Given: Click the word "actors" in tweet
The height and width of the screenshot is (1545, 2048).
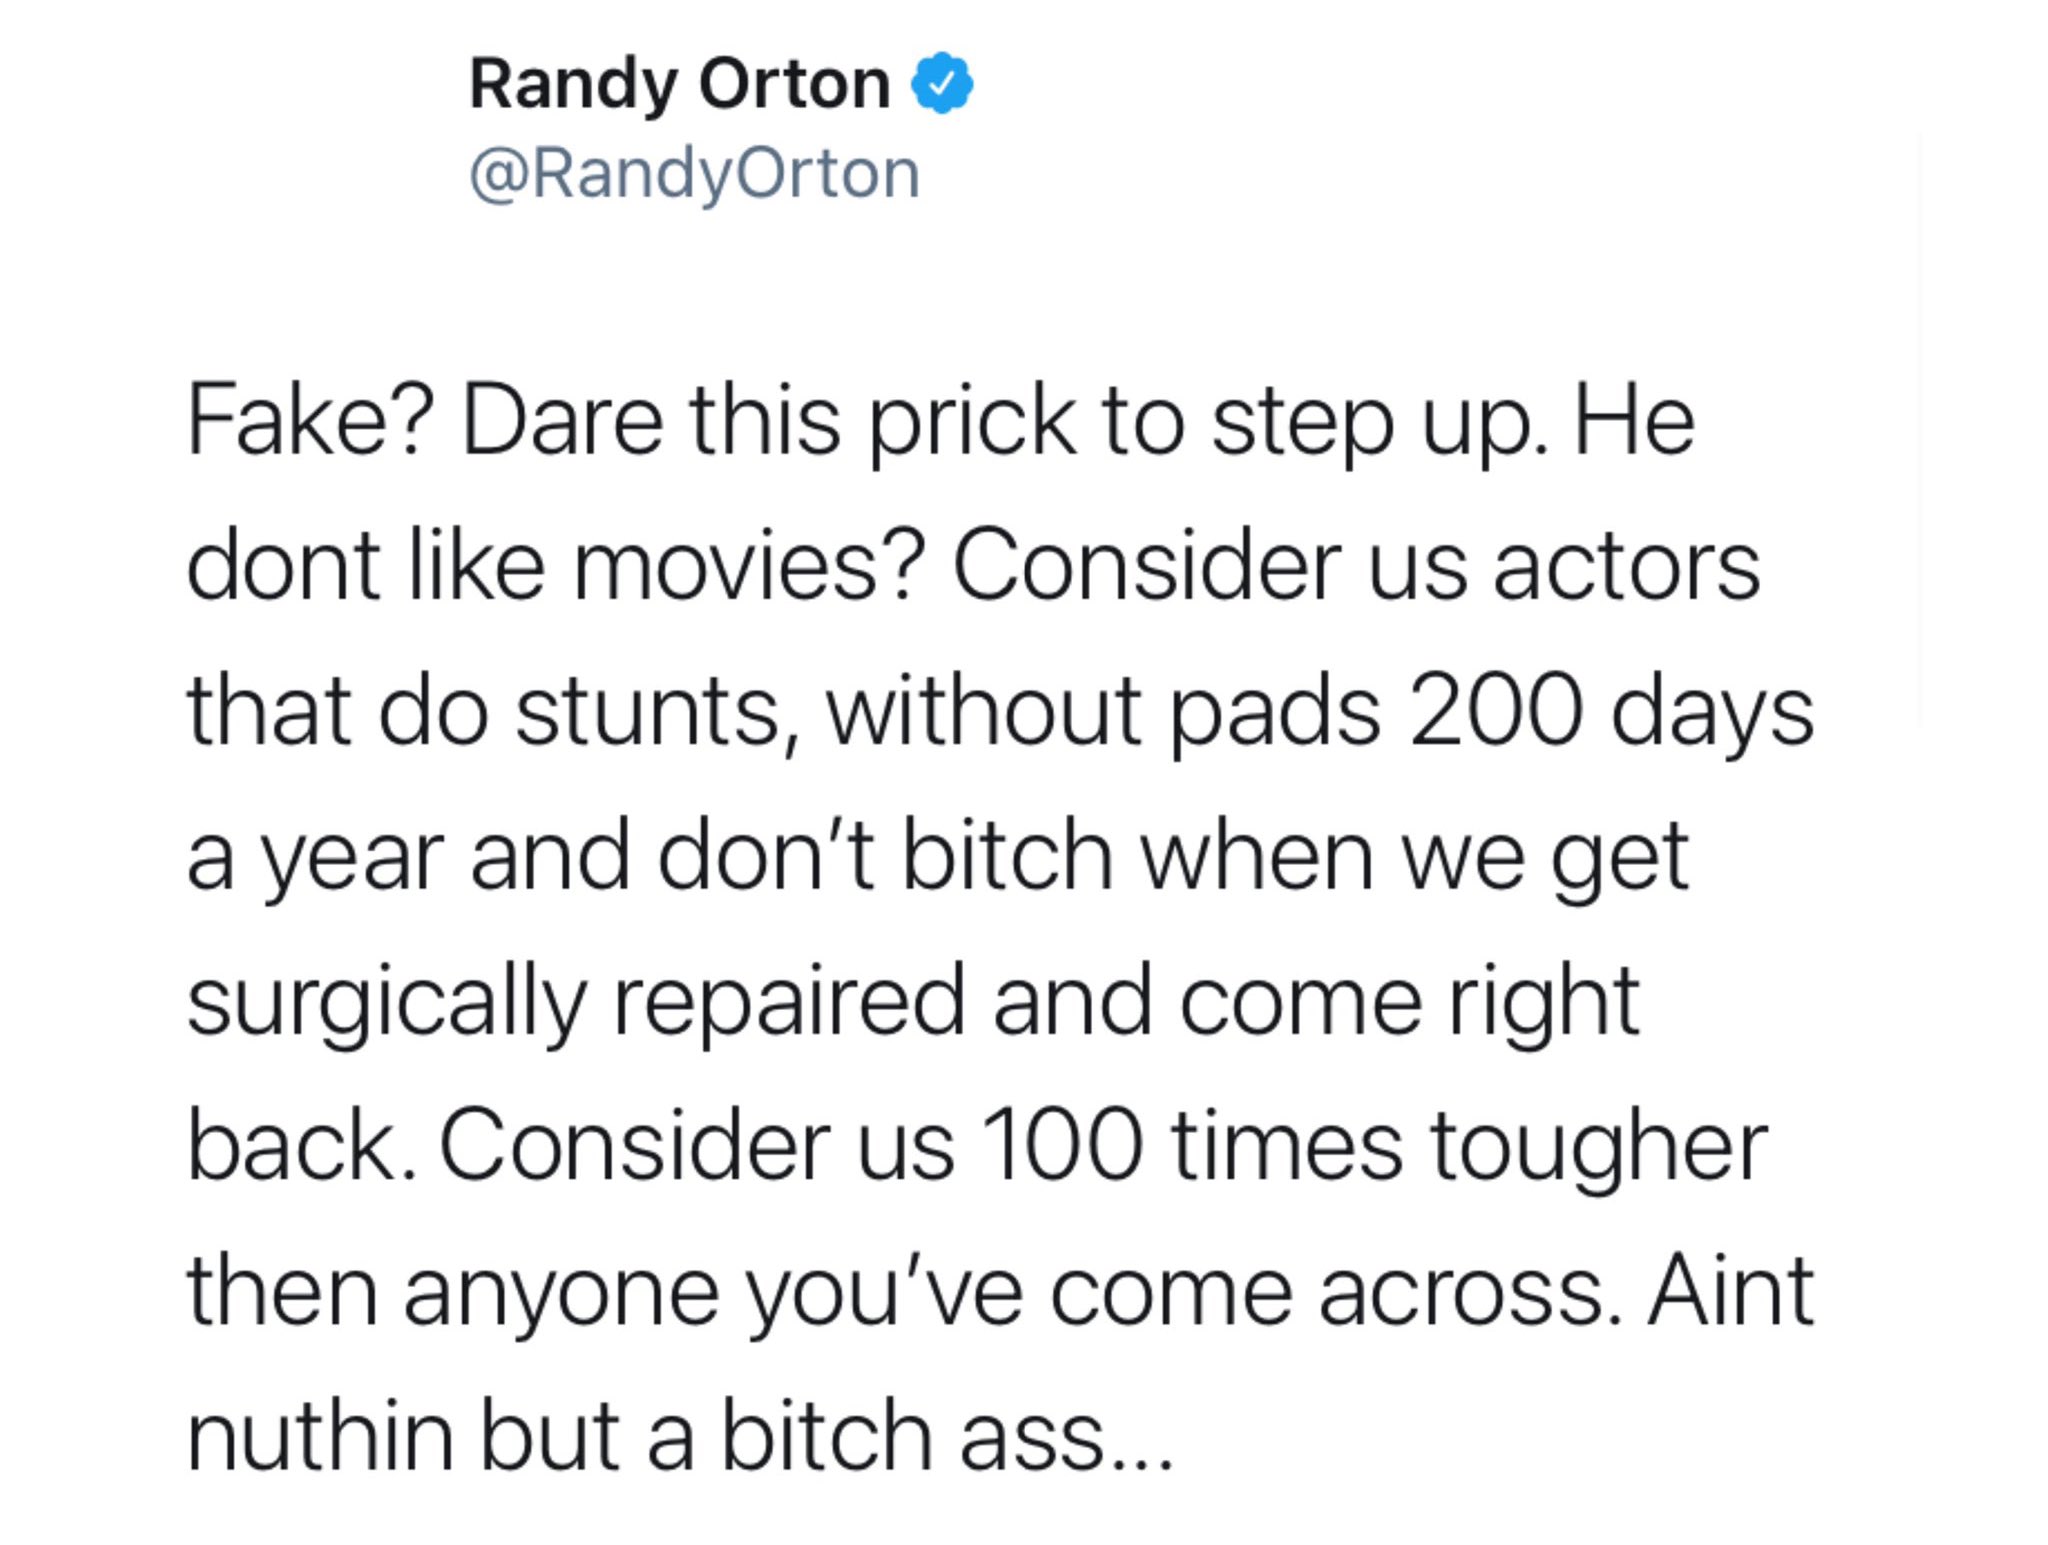Looking at the screenshot, I should pyautogui.click(x=1626, y=566).
